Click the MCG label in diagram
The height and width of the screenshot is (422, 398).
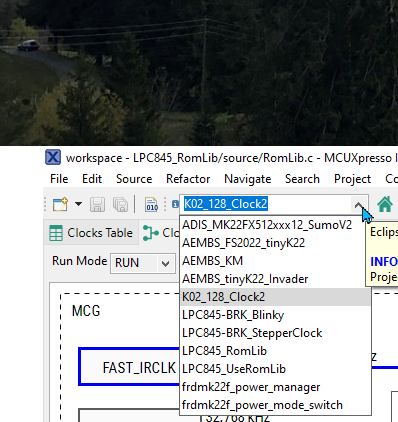[86, 311]
